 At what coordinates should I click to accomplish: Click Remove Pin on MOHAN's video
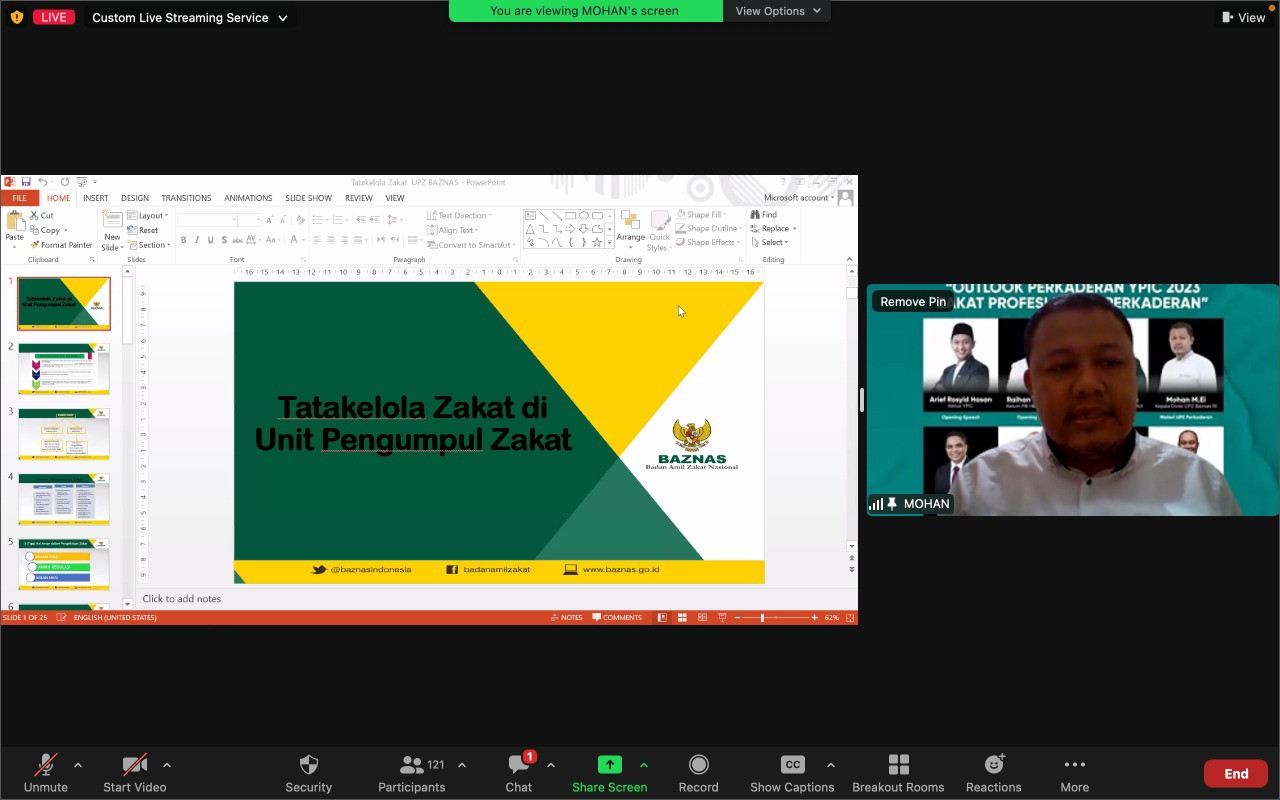[912, 302]
